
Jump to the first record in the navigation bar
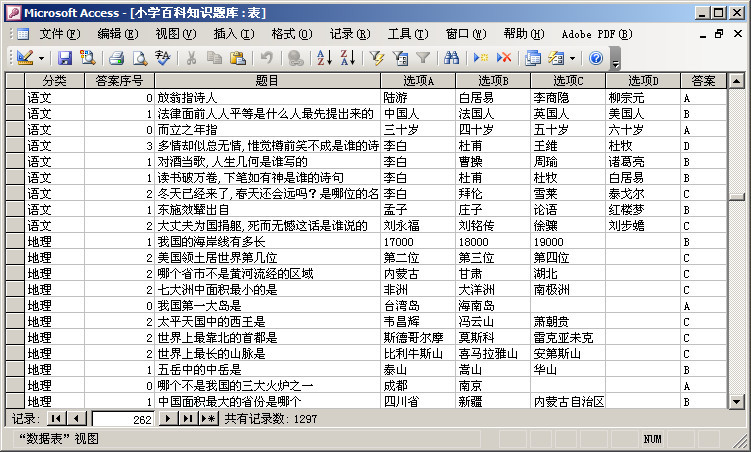56,419
